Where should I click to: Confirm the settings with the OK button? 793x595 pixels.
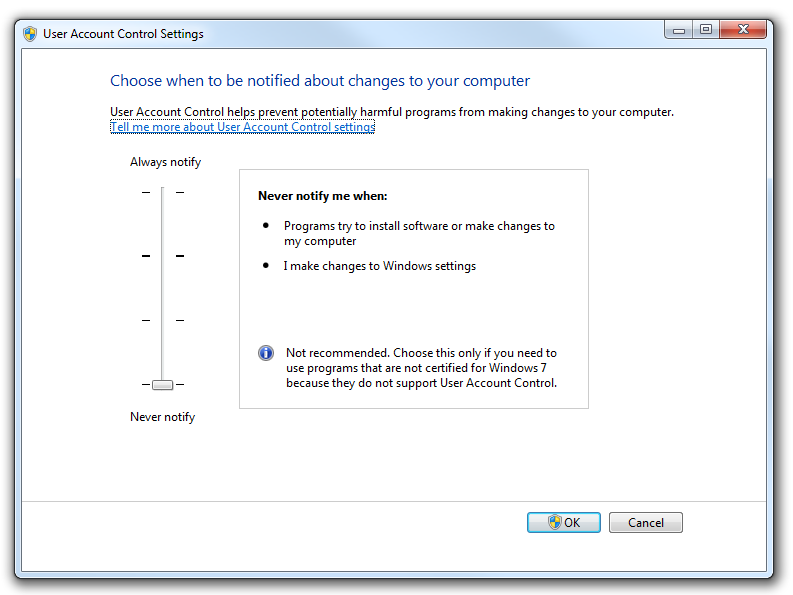pos(564,522)
